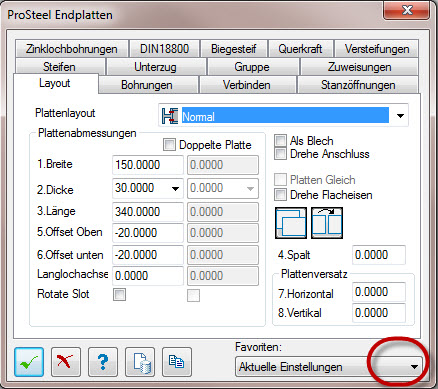Open the Versteifungen tab
The image size is (438, 389).
pyautogui.click(x=377, y=49)
